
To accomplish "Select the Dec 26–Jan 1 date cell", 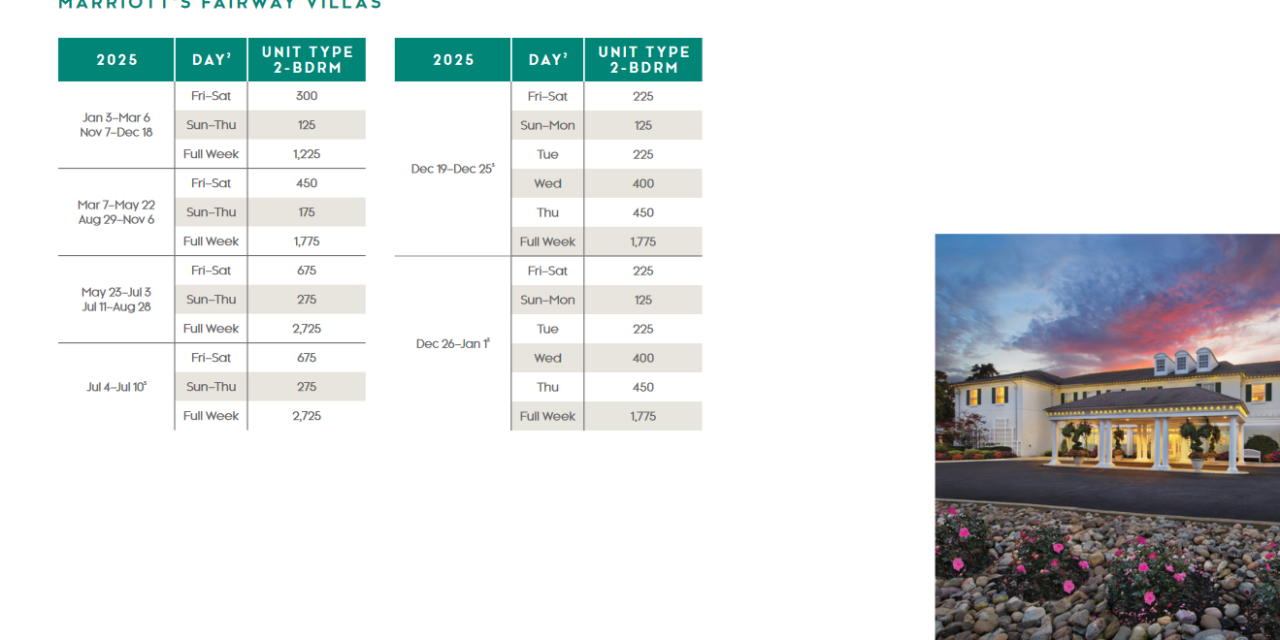I will coord(453,344).
